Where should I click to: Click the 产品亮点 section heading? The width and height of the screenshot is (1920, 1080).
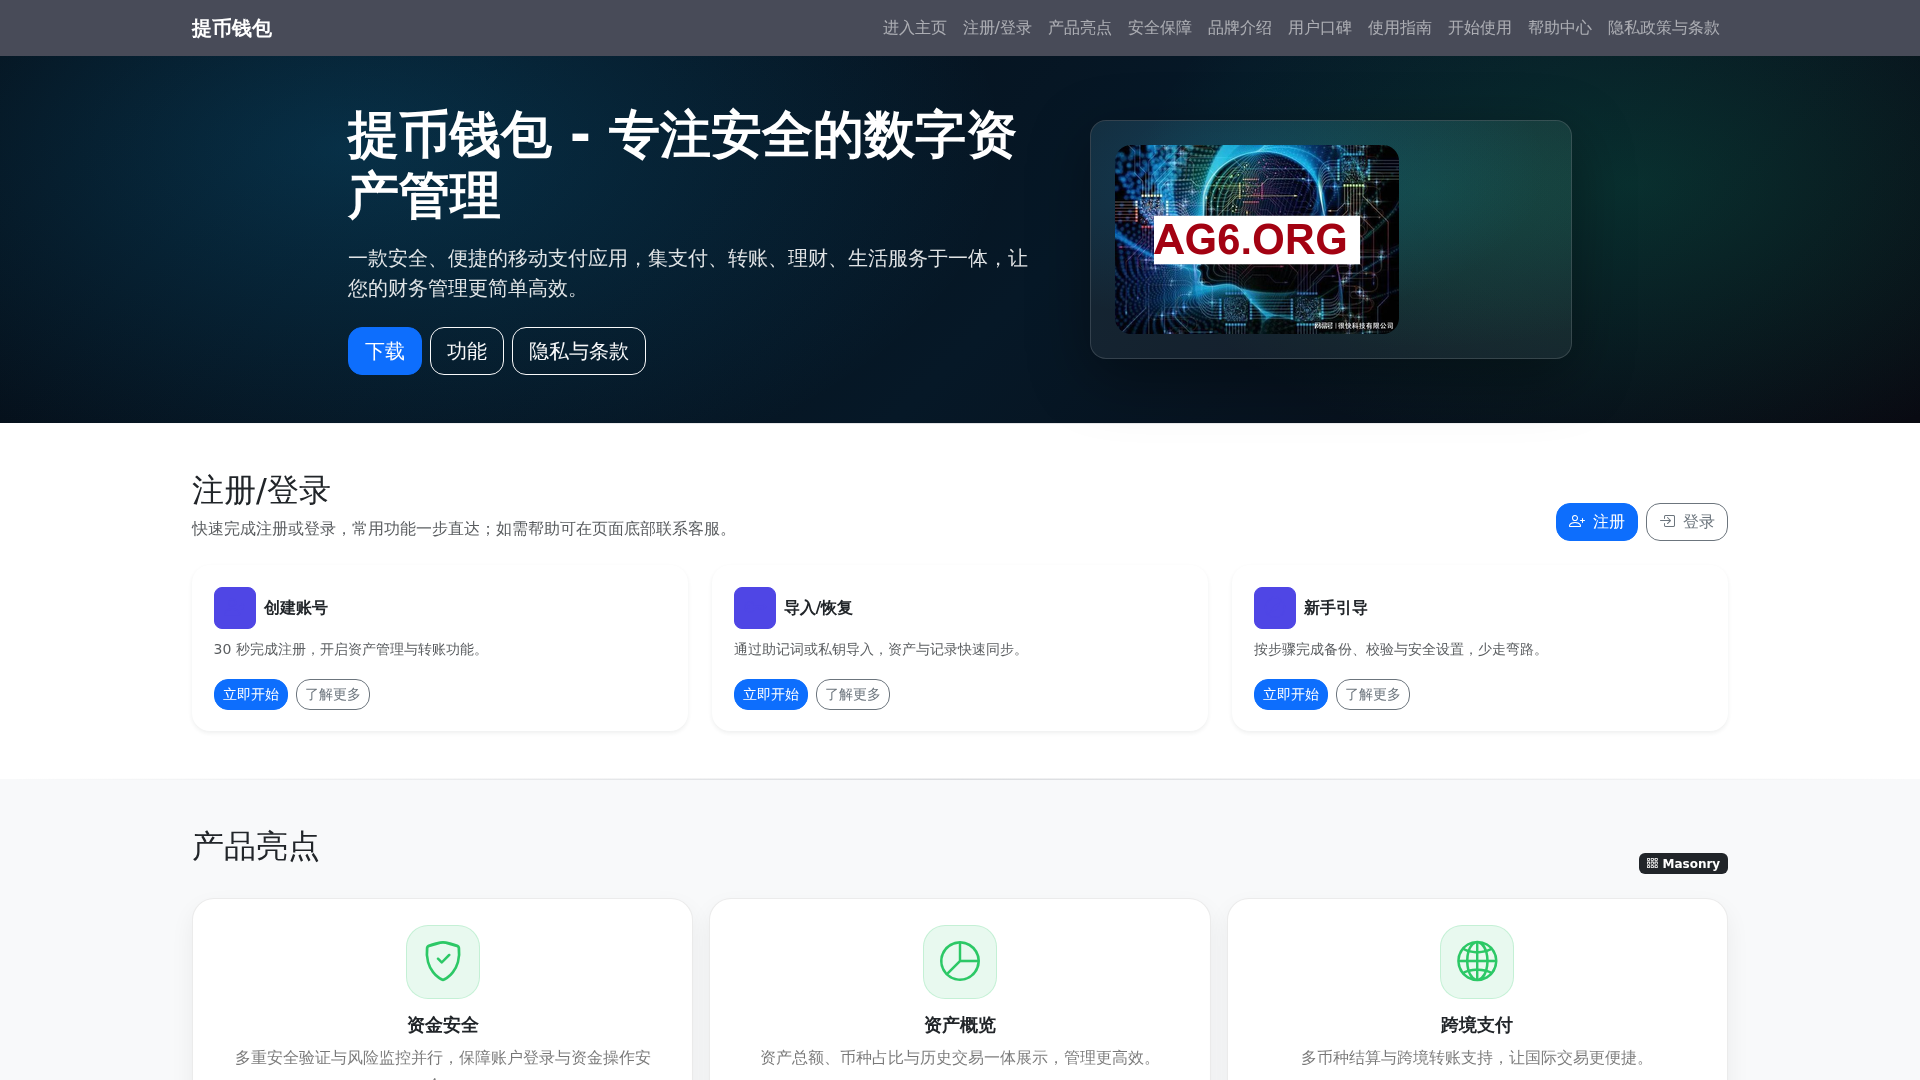click(x=256, y=847)
